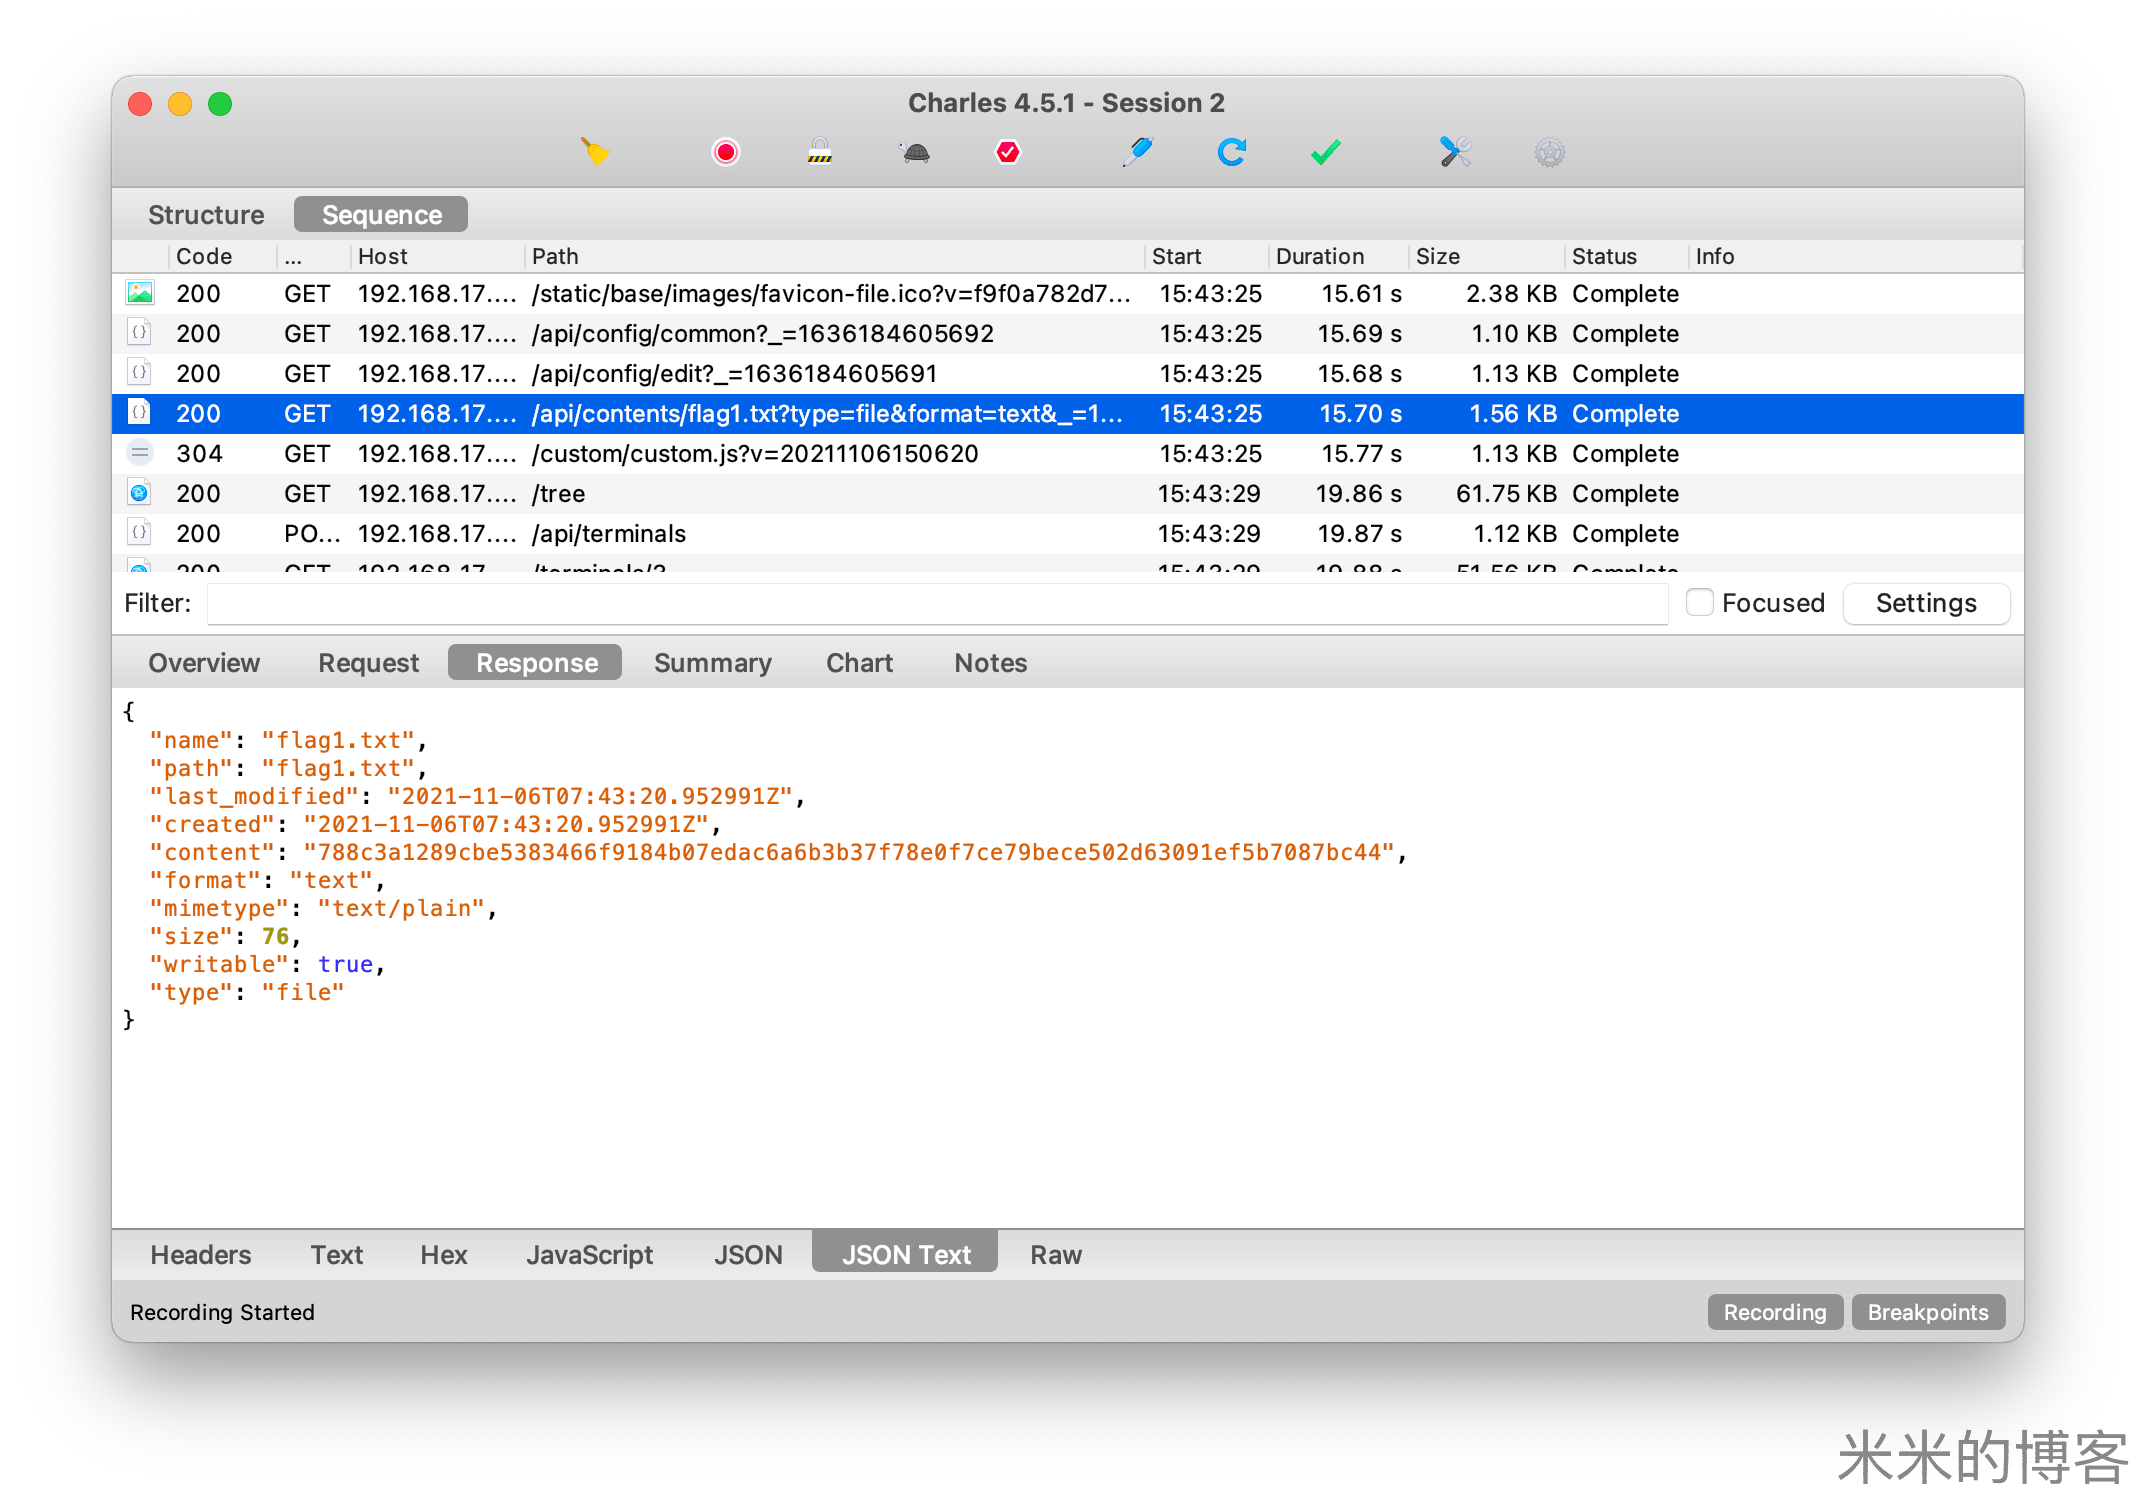Viewport: 2136px width, 1490px height.
Task: Toggle SSL proxying padlock icon
Action: point(820,152)
